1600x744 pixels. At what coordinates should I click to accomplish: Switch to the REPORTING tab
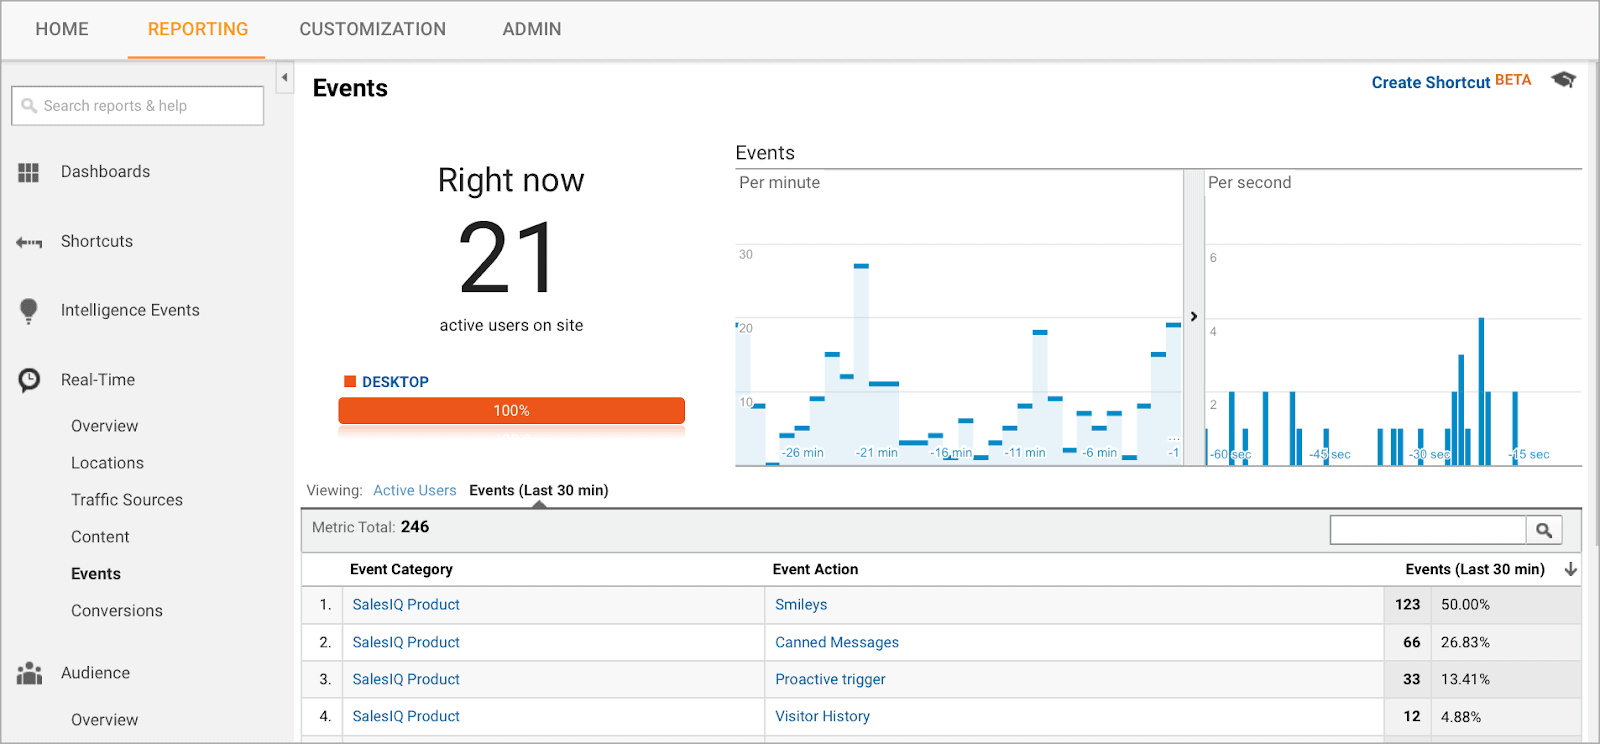pos(197,29)
